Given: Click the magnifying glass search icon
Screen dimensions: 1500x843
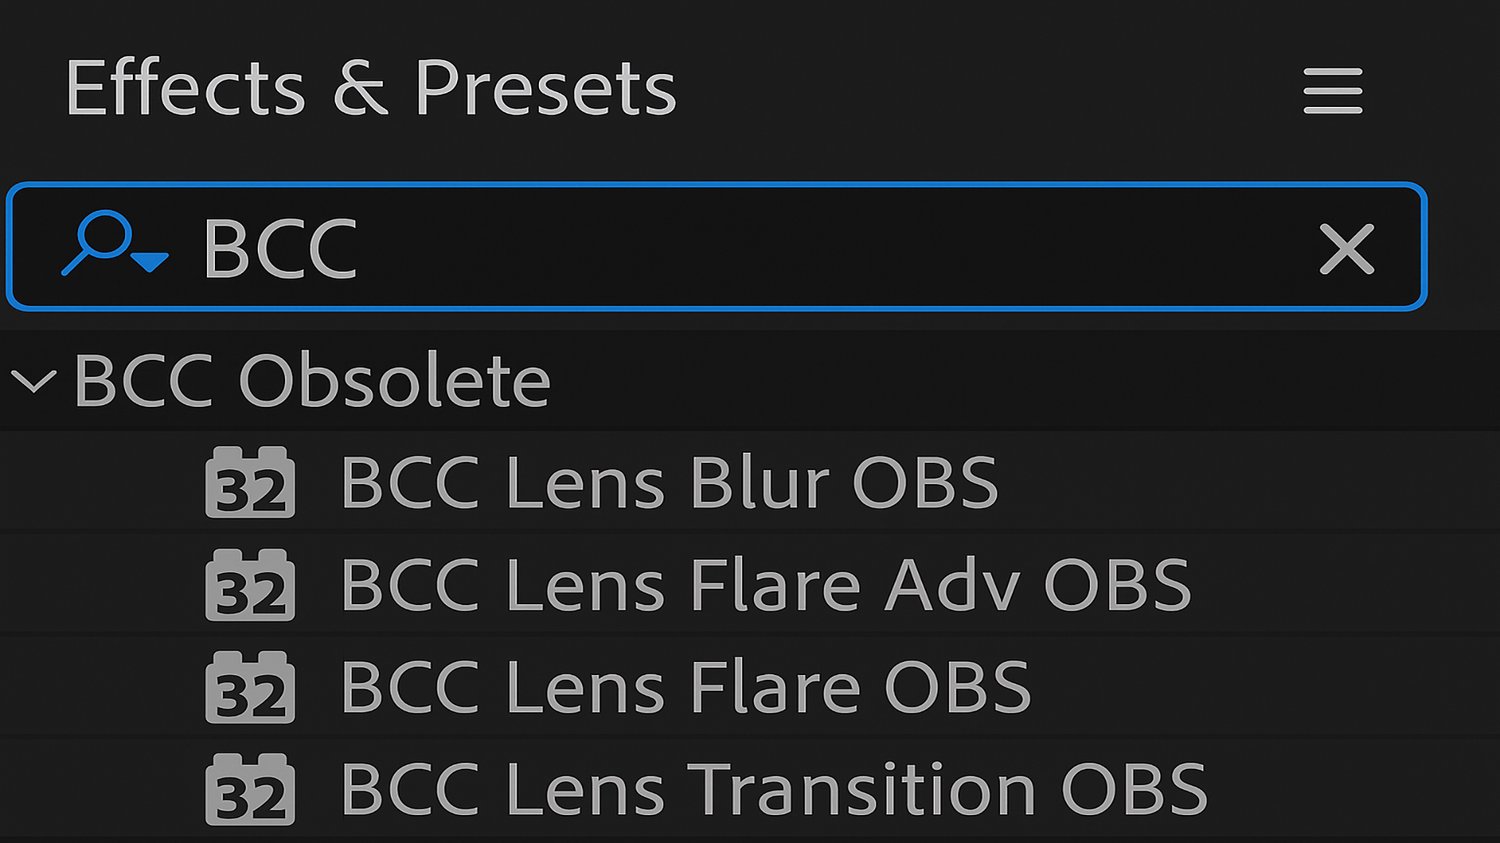Looking at the screenshot, I should 100,240.
